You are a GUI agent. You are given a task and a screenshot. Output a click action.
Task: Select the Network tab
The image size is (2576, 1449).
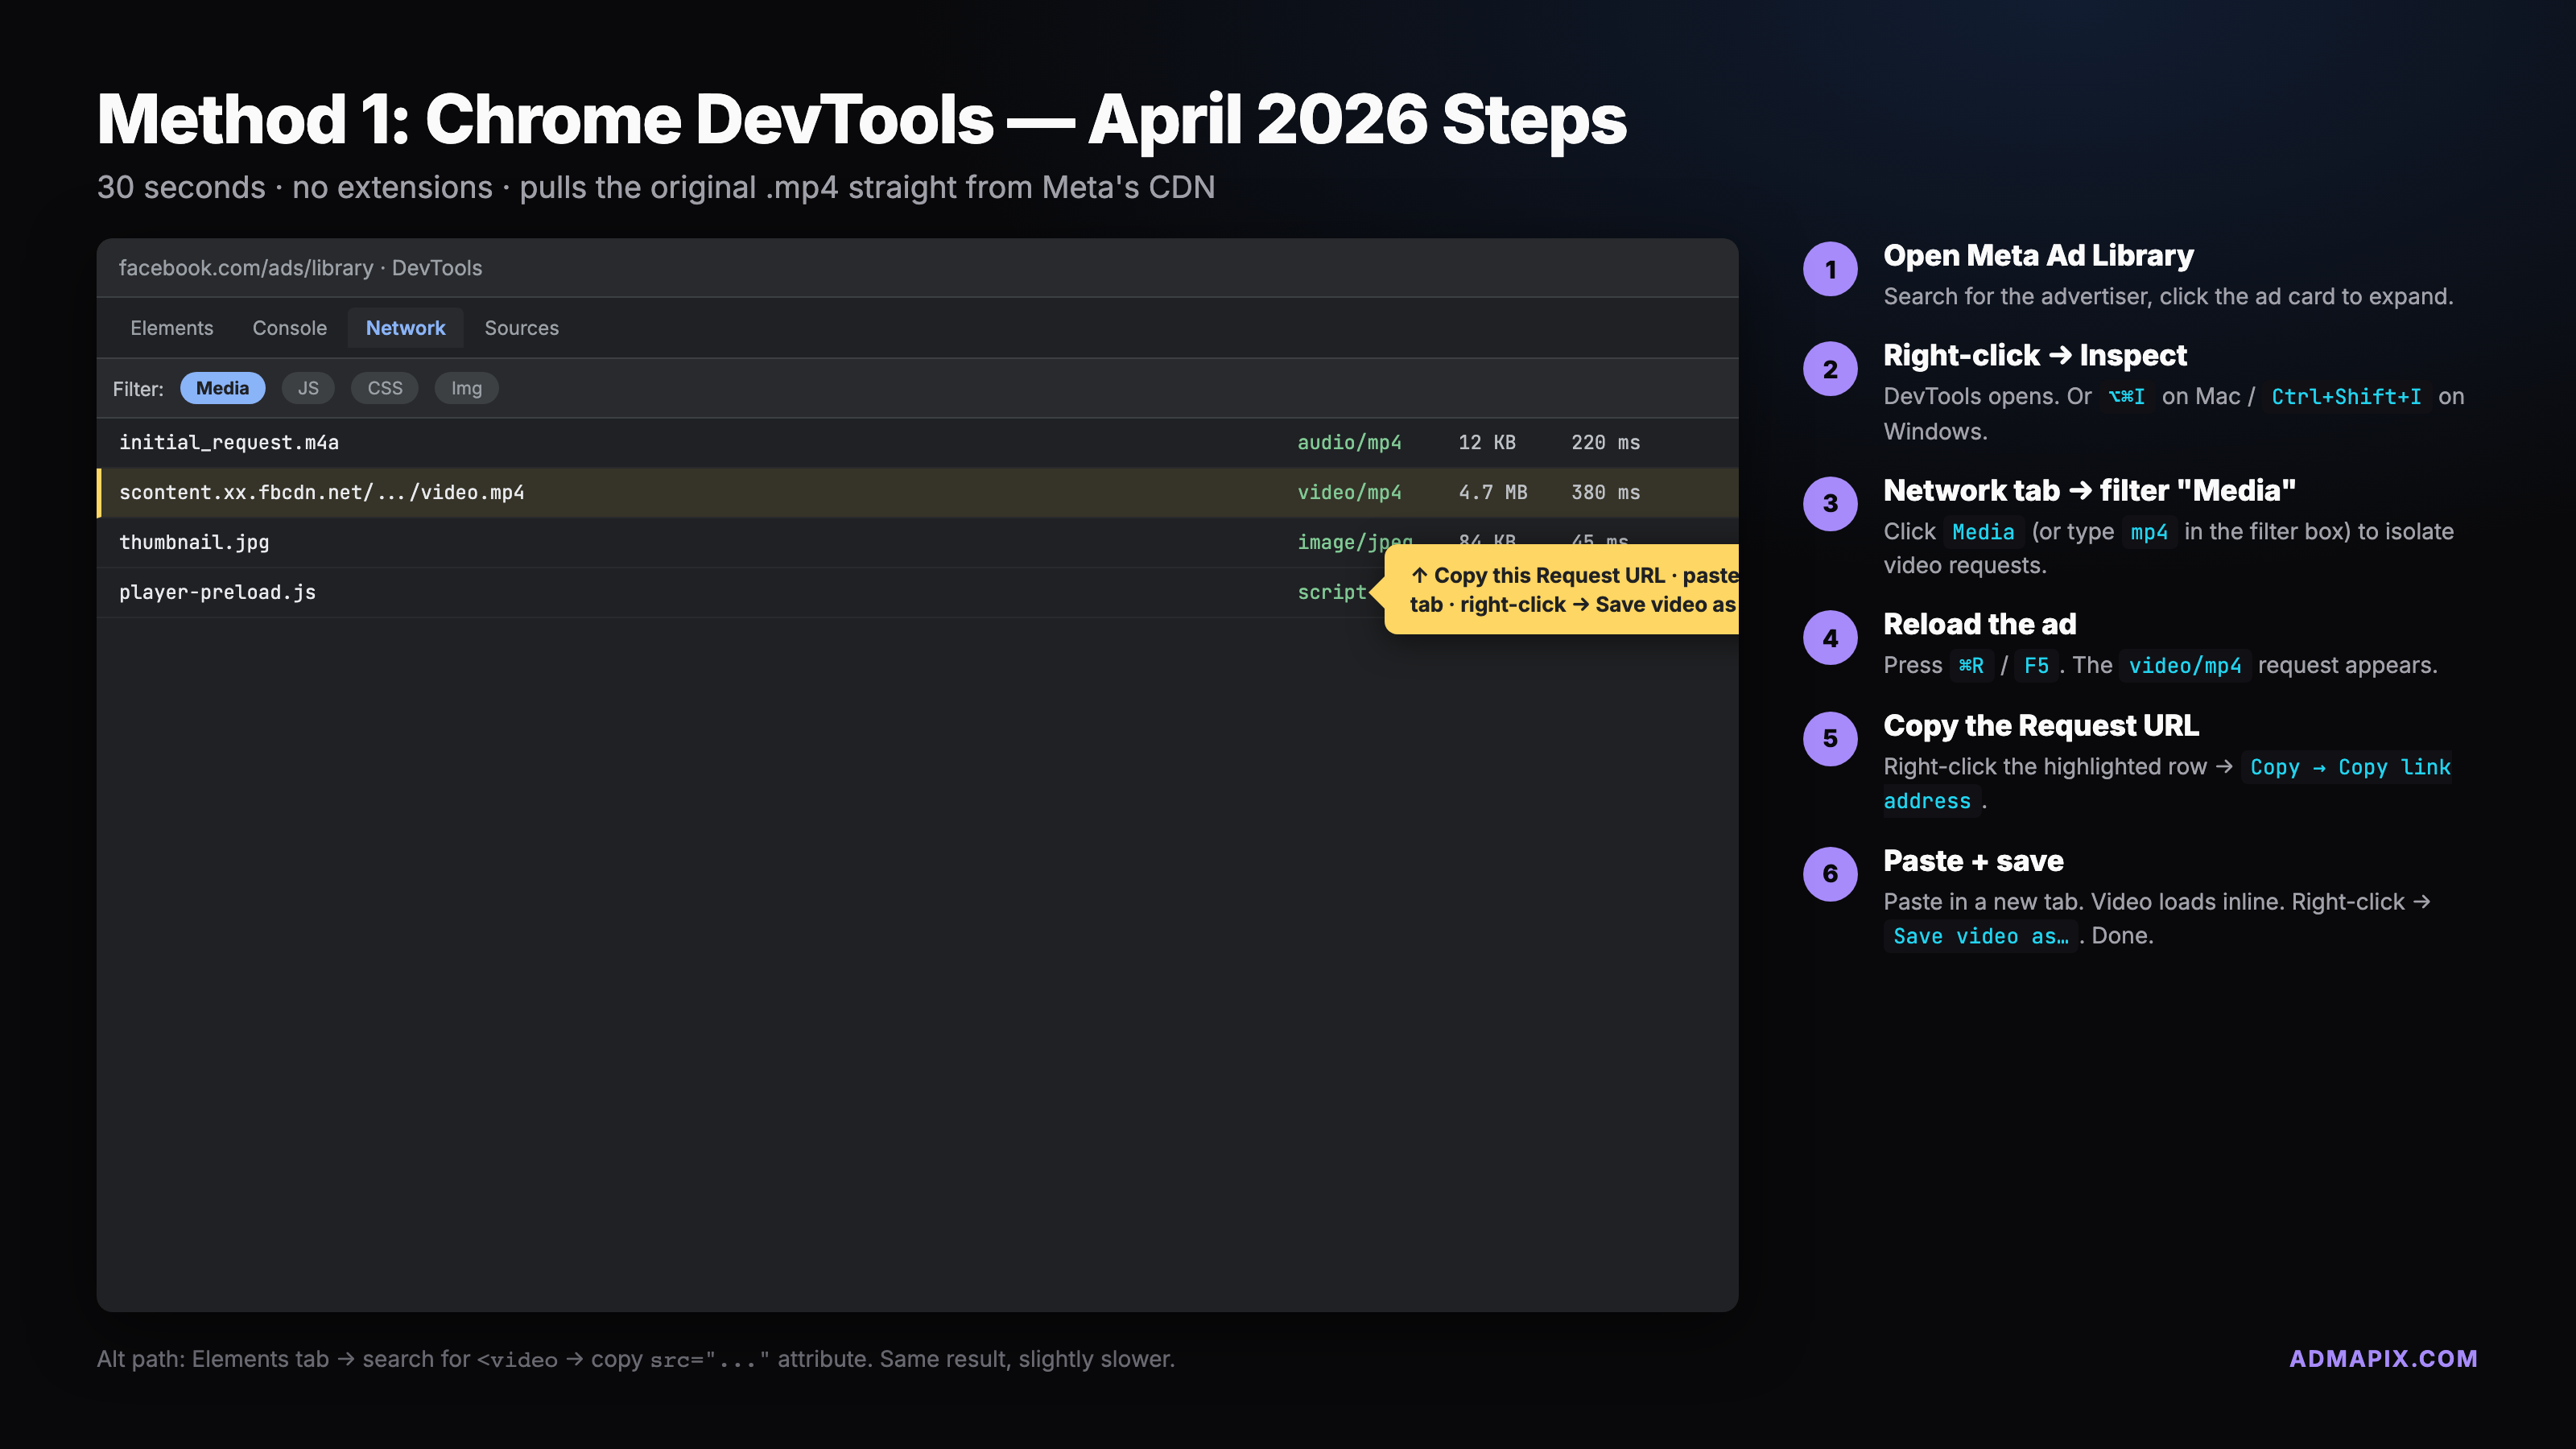405,328
